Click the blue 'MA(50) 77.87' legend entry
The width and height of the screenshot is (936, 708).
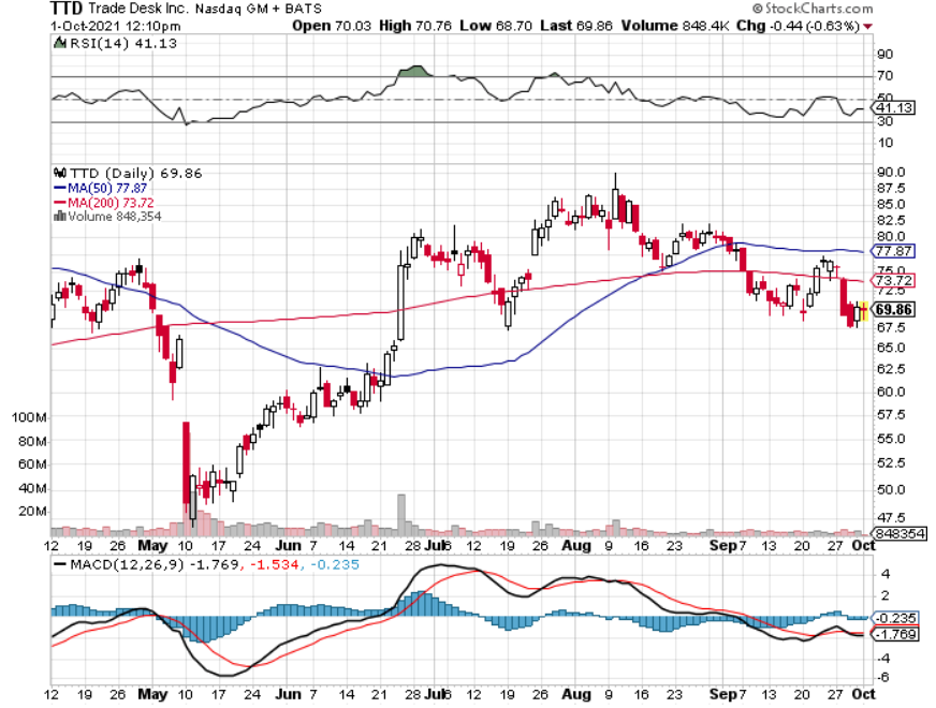point(100,188)
